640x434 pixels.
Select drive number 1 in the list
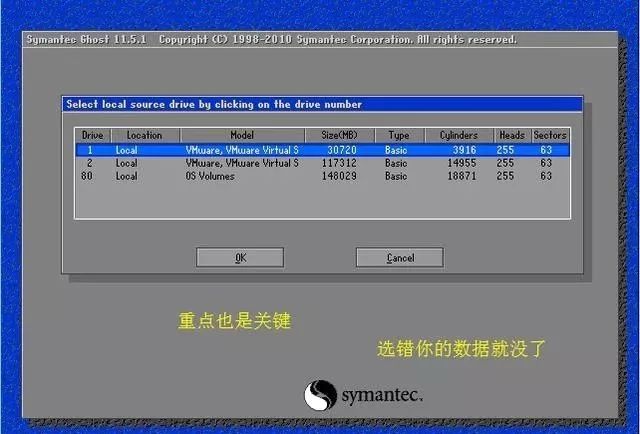pyautogui.click(x=323, y=150)
